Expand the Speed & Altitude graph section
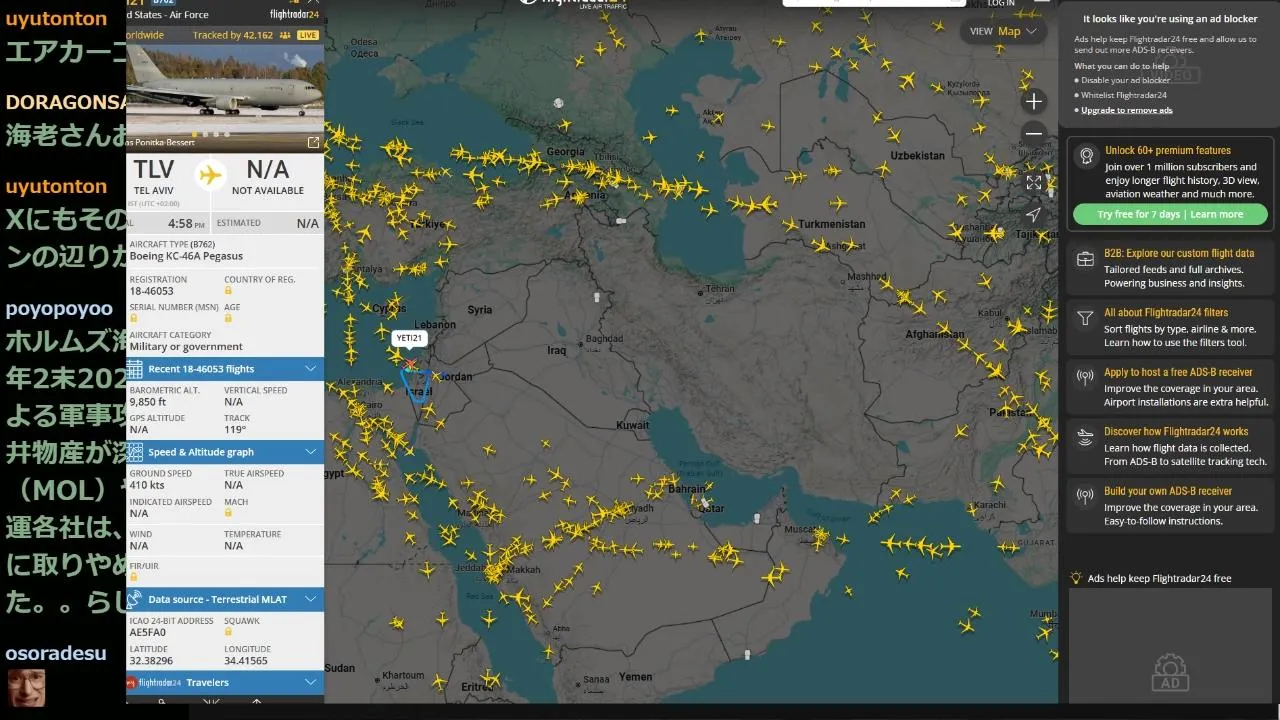The width and height of the screenshot is (1280, 720). (225, 452)
